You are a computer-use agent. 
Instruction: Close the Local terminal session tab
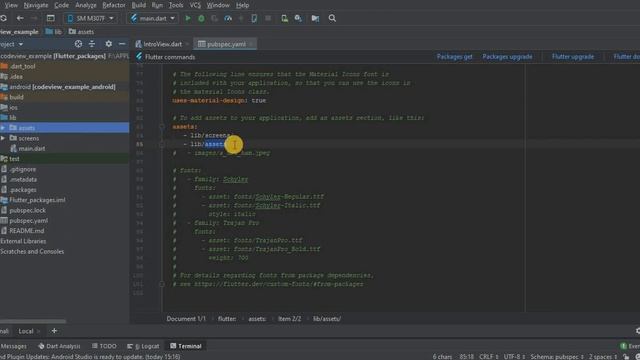[39, 331]
